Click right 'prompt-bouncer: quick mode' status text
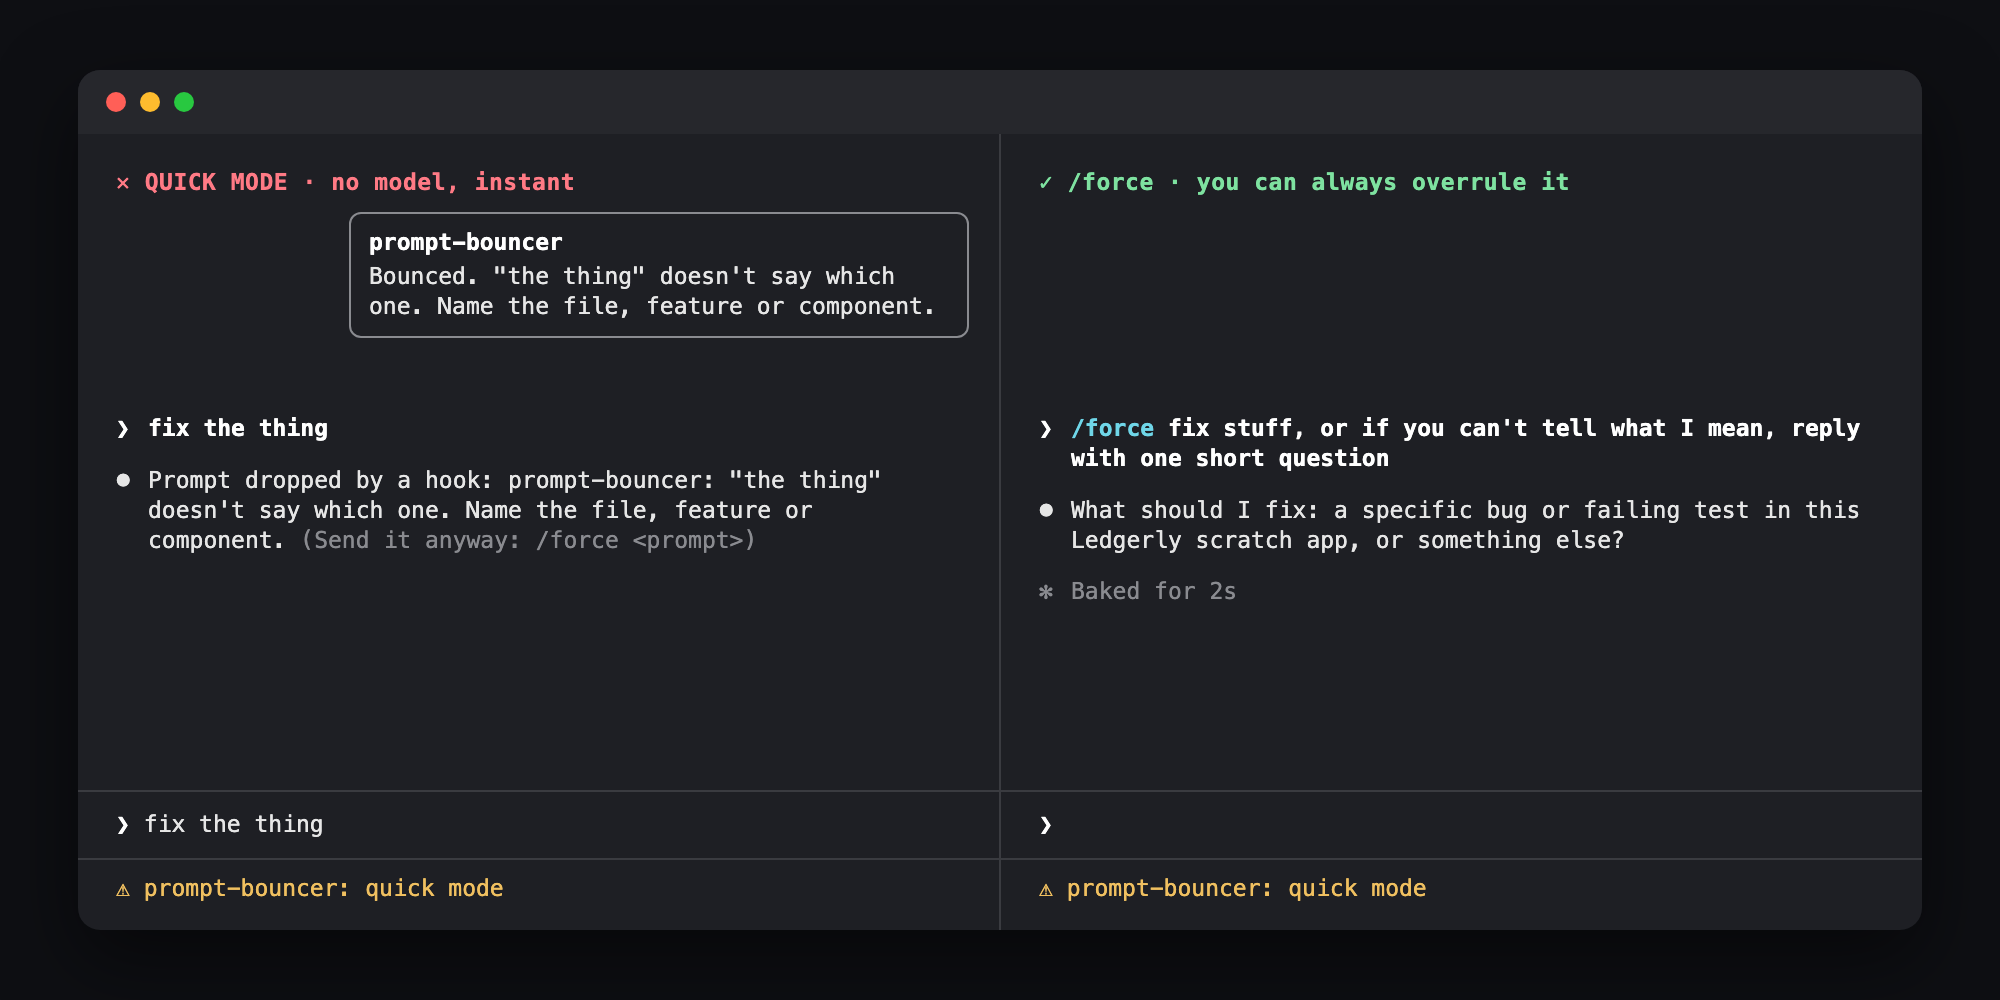This screenshot has height=1000, width=2000. (1246, 888)
